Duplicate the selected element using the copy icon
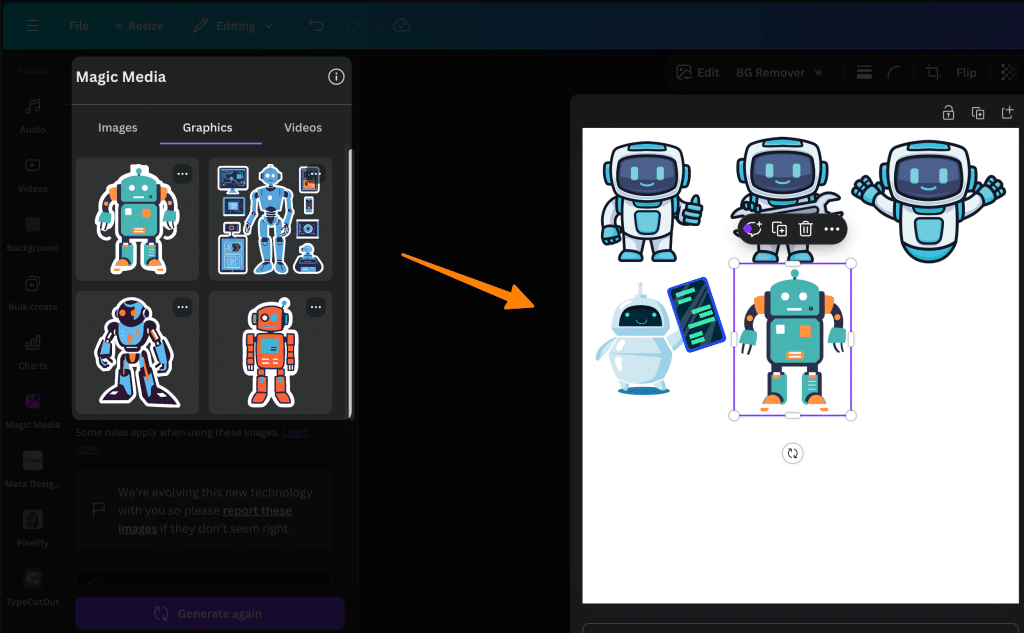 click(x=781, y=229)
